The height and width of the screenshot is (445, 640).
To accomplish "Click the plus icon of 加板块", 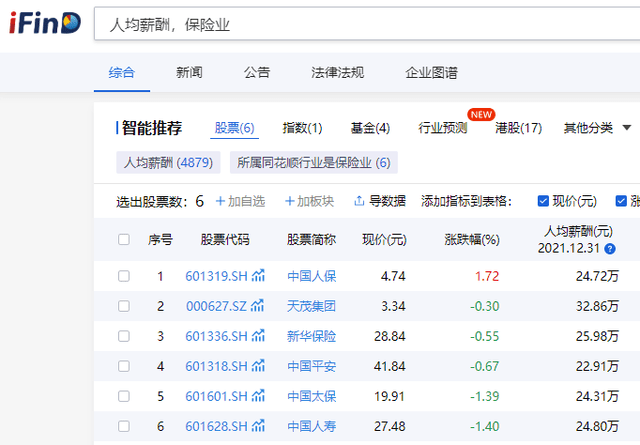I will pyautogui.click(x=290, y=201).
